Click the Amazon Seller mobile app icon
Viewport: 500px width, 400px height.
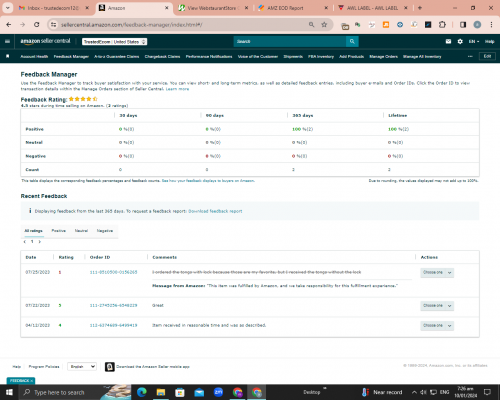click(x=110, y=367)
